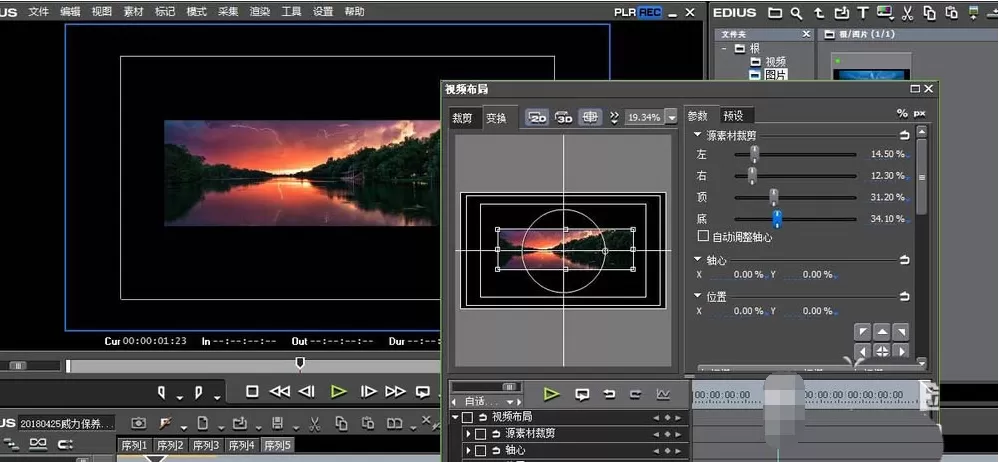Screen dimensions: 999x462
Task: Open the 渲染 menu
Action: click(x=259, y=11)
